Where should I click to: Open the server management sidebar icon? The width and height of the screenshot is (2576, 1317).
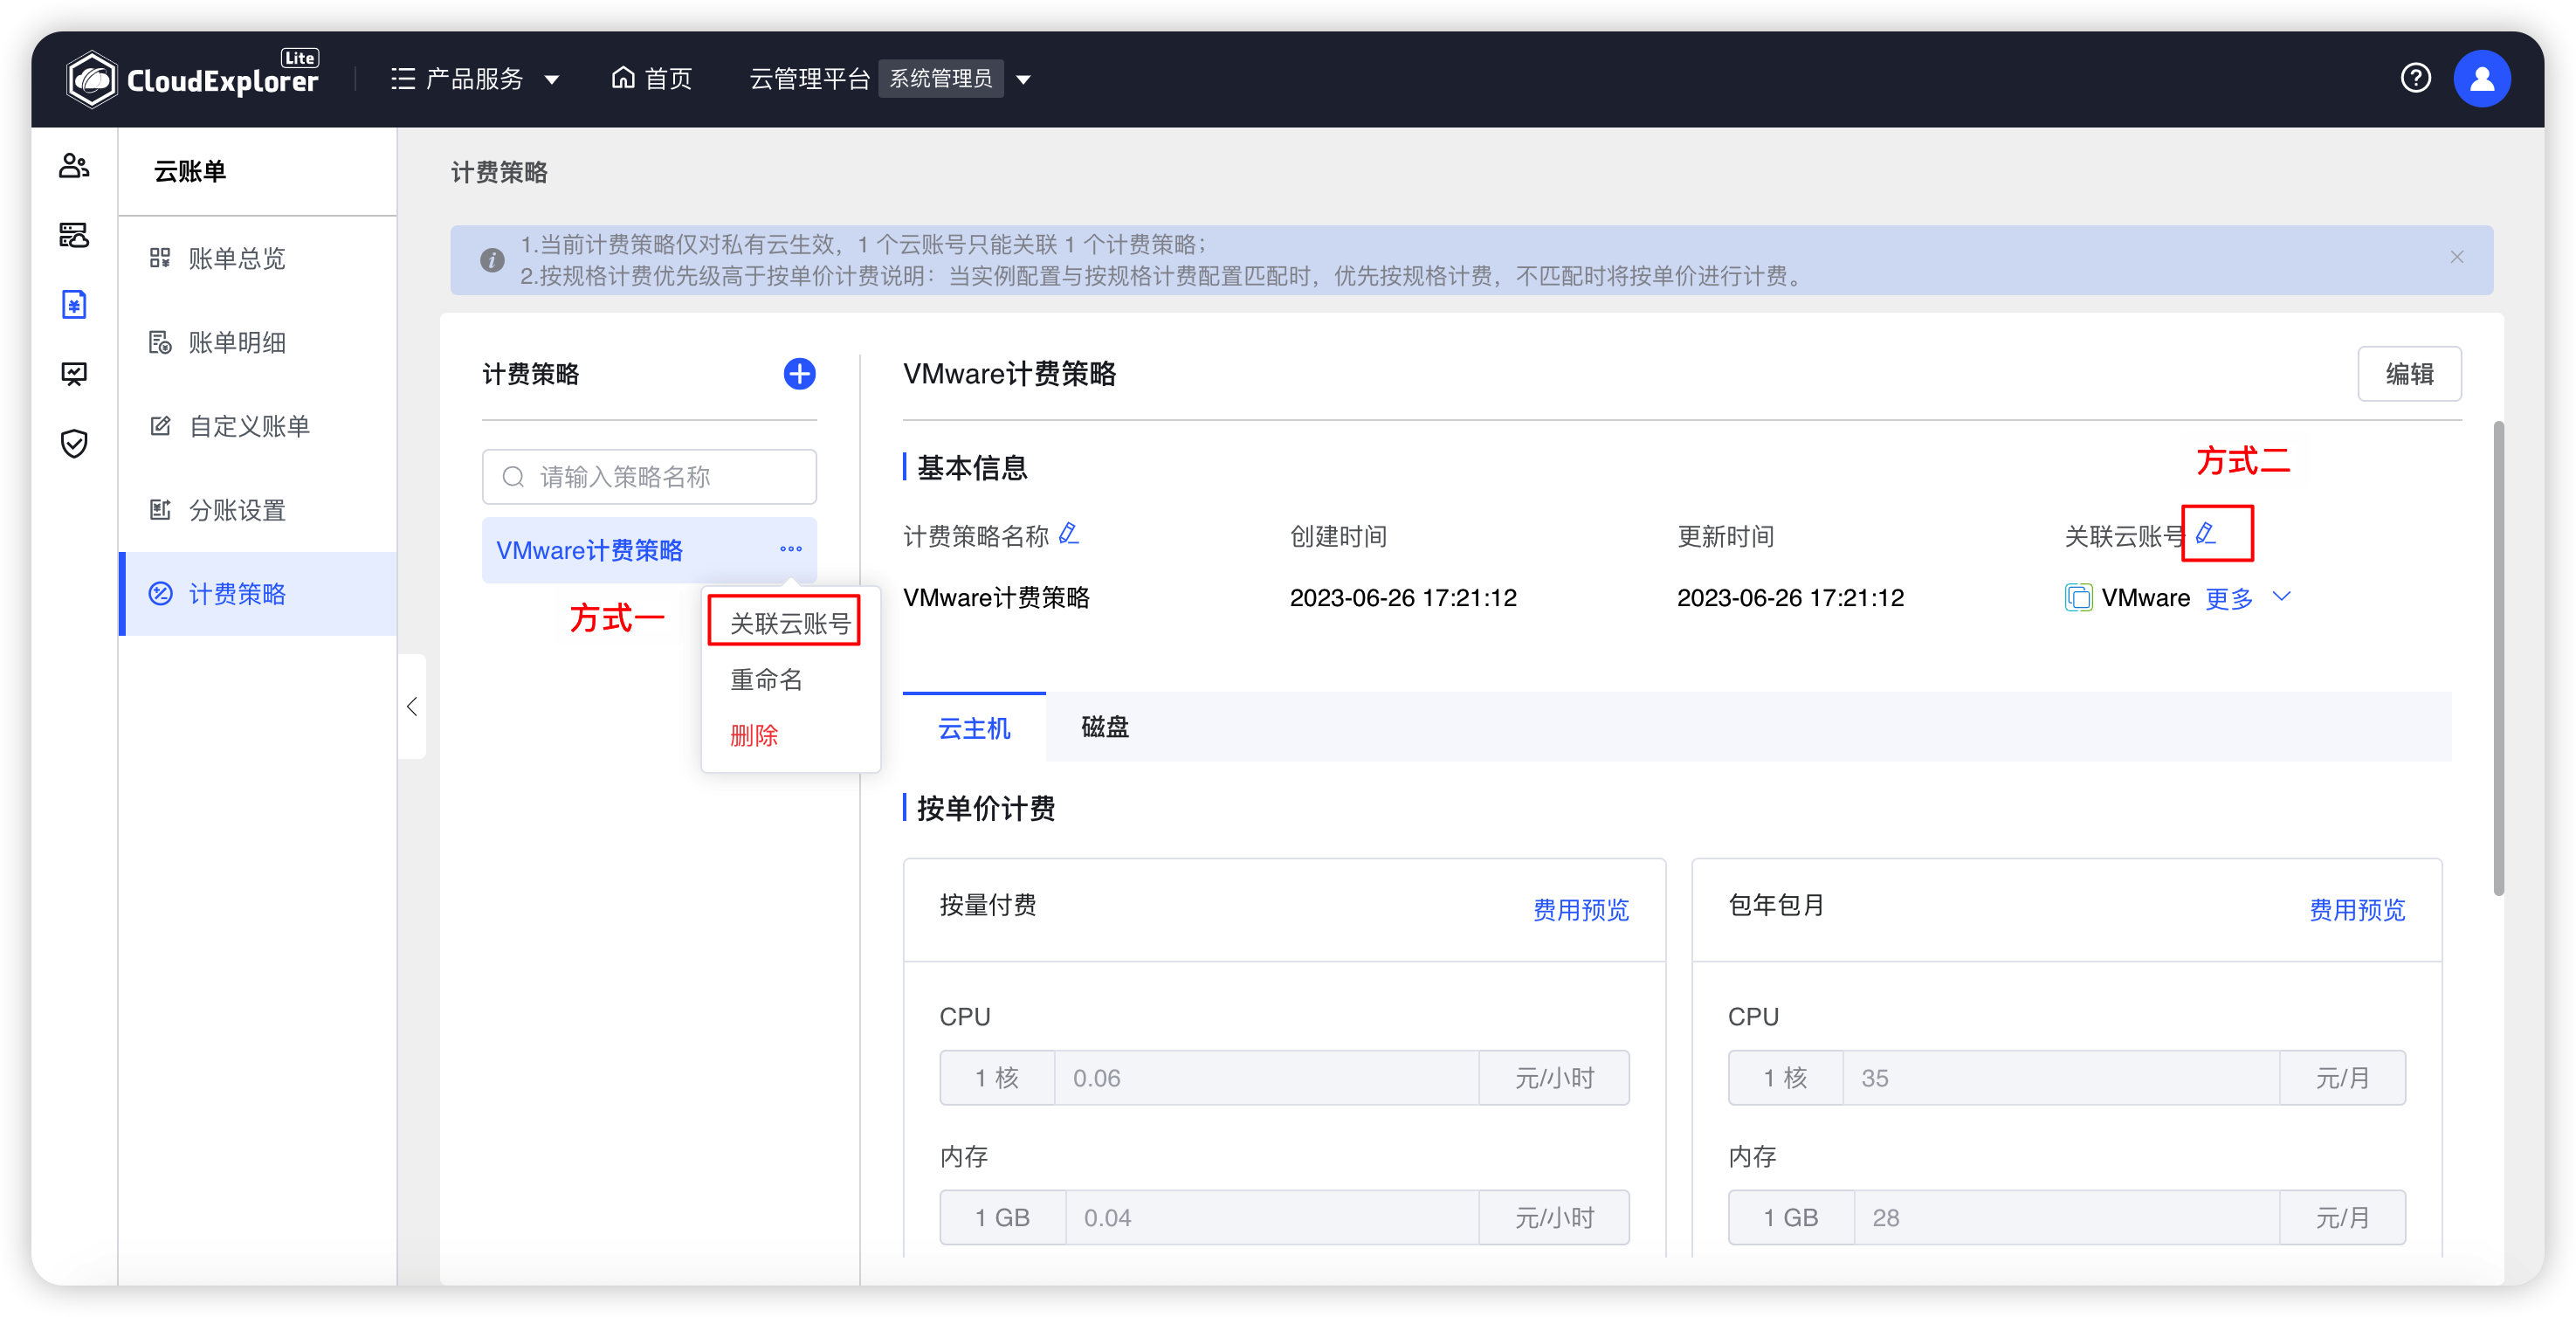(x=74, y=235)
